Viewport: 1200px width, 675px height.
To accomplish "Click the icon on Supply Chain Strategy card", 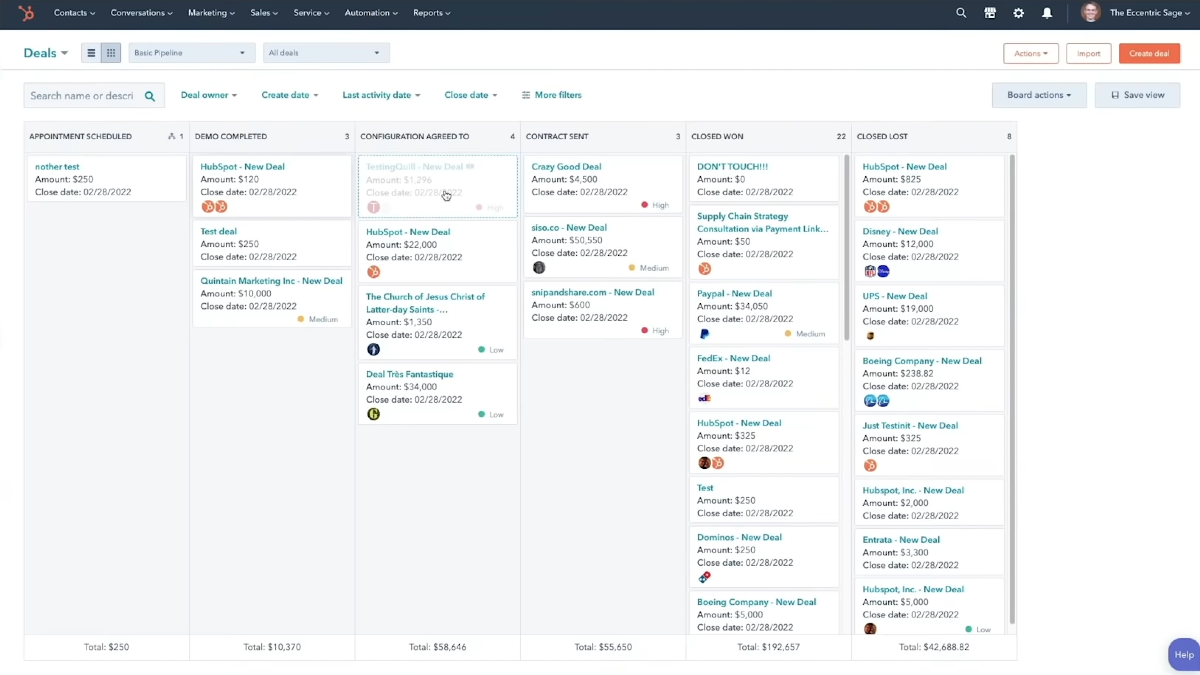I will (704, 269).
